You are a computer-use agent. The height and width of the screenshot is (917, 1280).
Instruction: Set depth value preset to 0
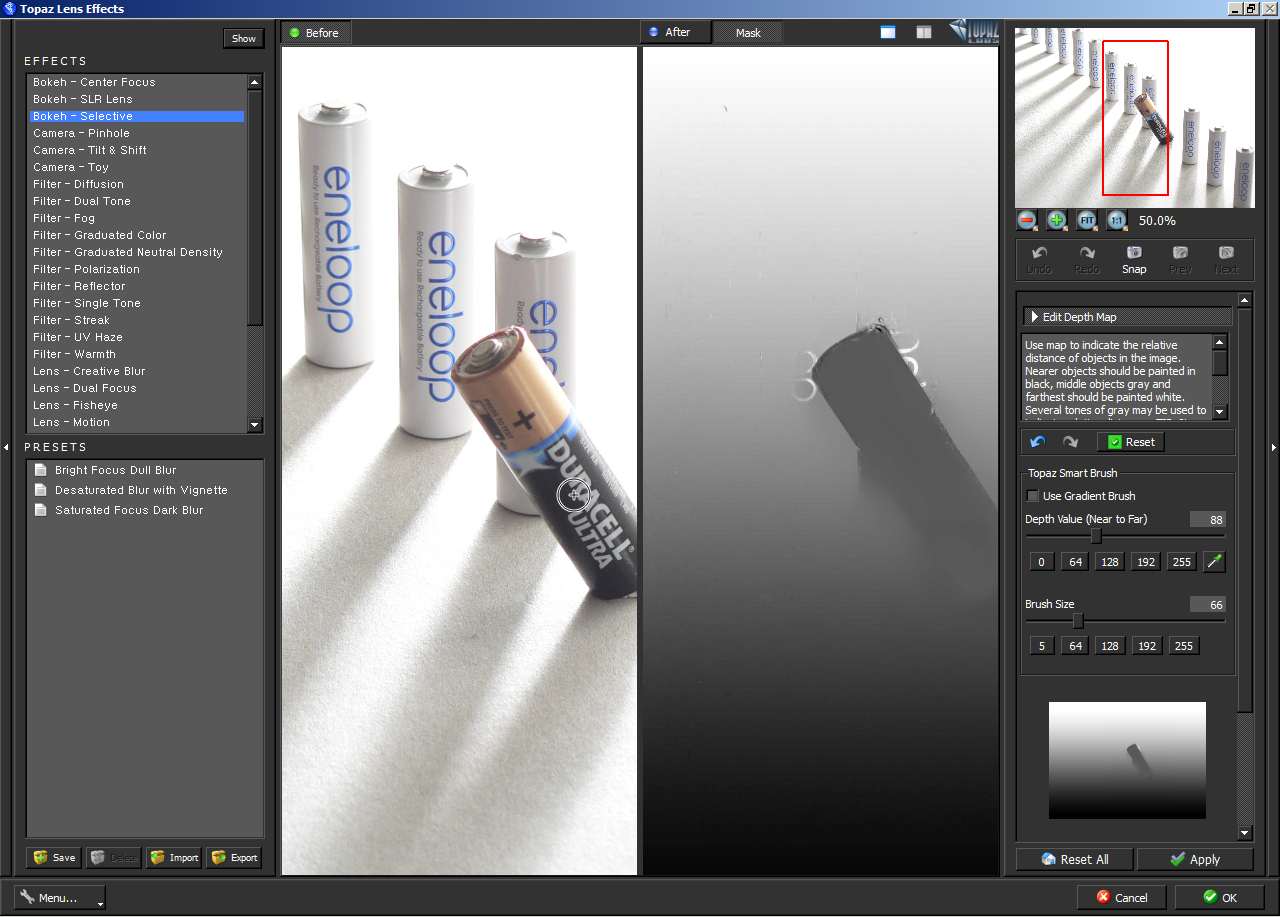1041,562
